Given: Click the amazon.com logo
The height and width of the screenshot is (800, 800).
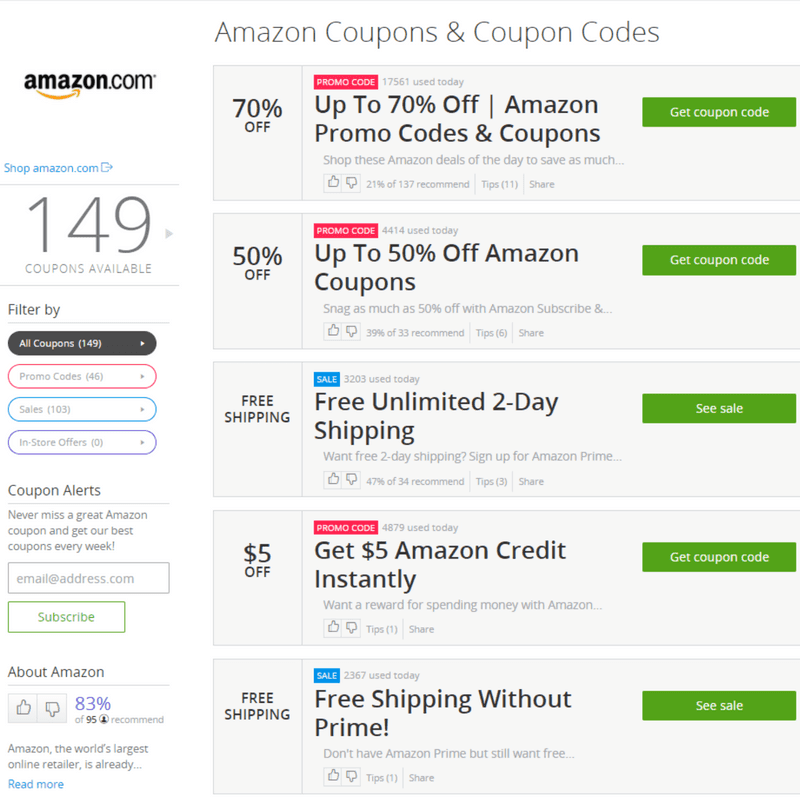Looking at the screenshot, I should click(x=89, y=85).
